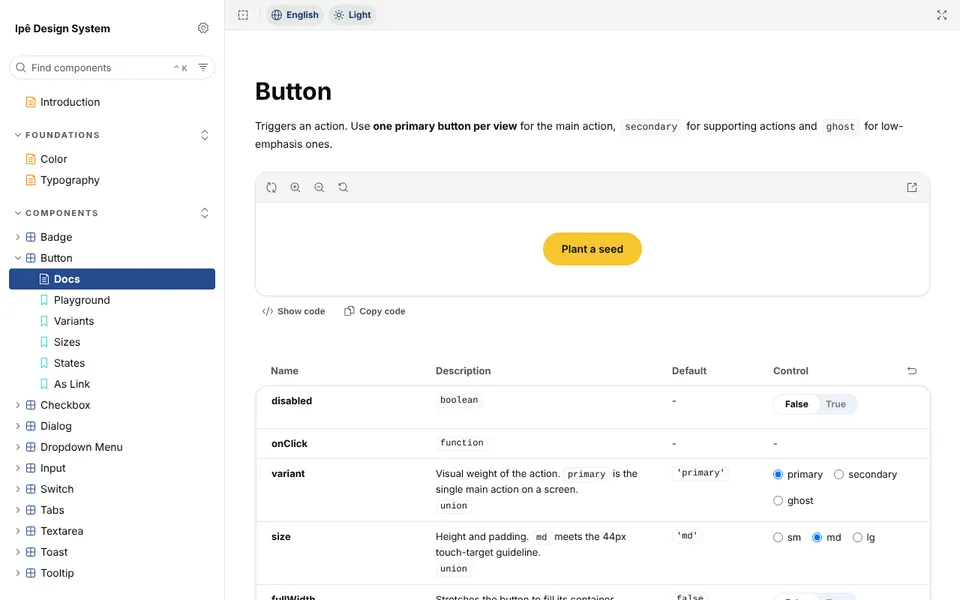
Task: Click Copy code below the preview
Action: point(375,311)
